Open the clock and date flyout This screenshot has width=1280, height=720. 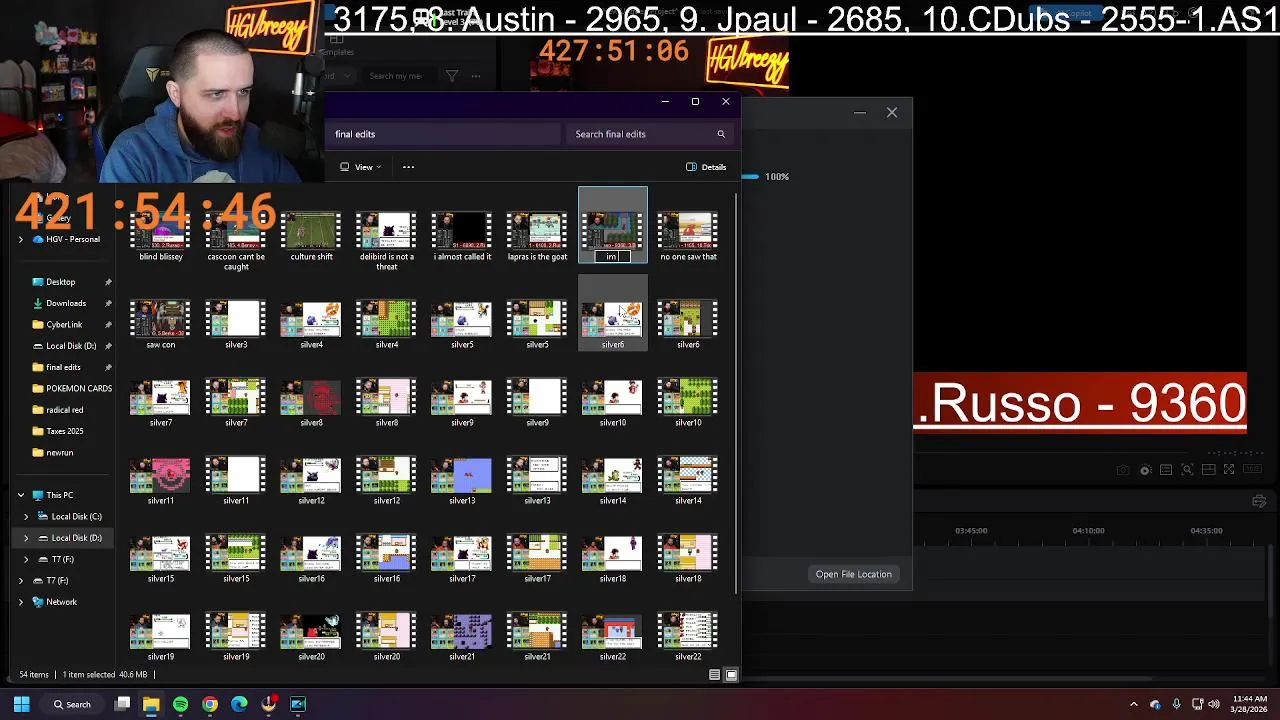click(x=1247, y=704)
